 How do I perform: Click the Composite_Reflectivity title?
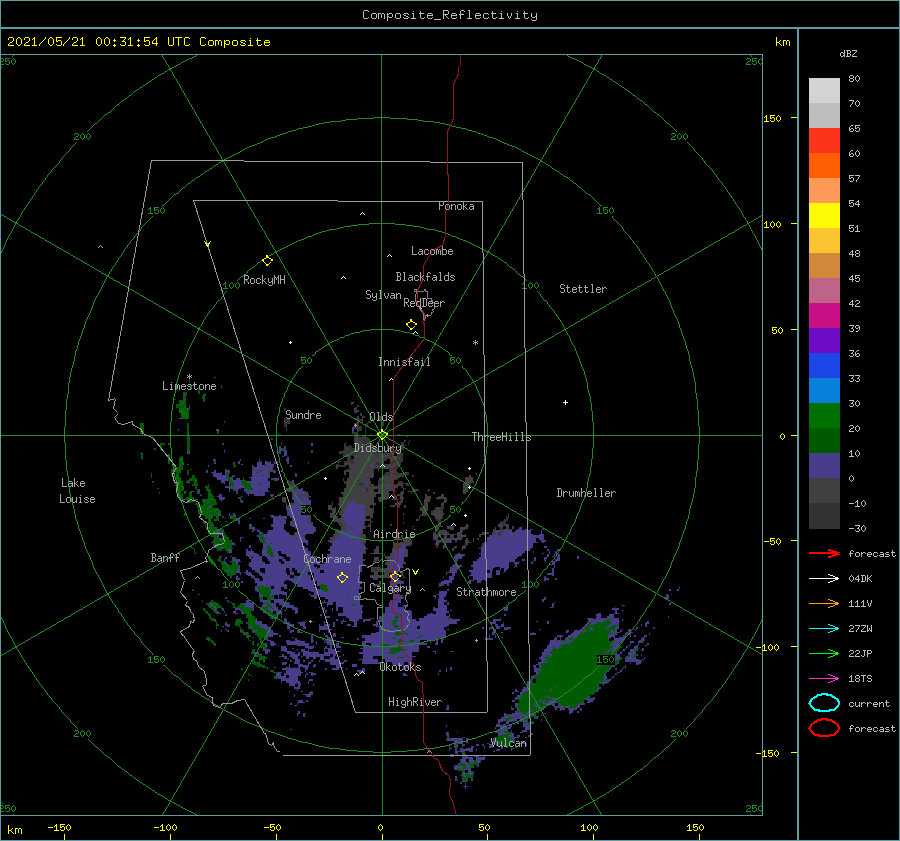450,15
